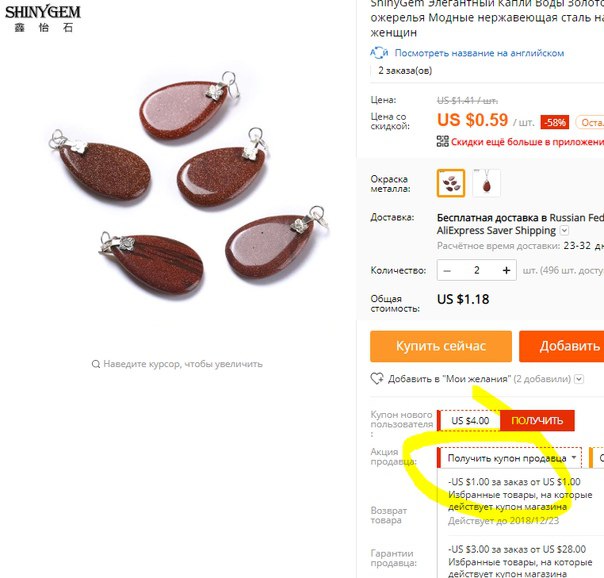
Task: Click the quantity input field showing 2
Action: click(x=476, y=270)
